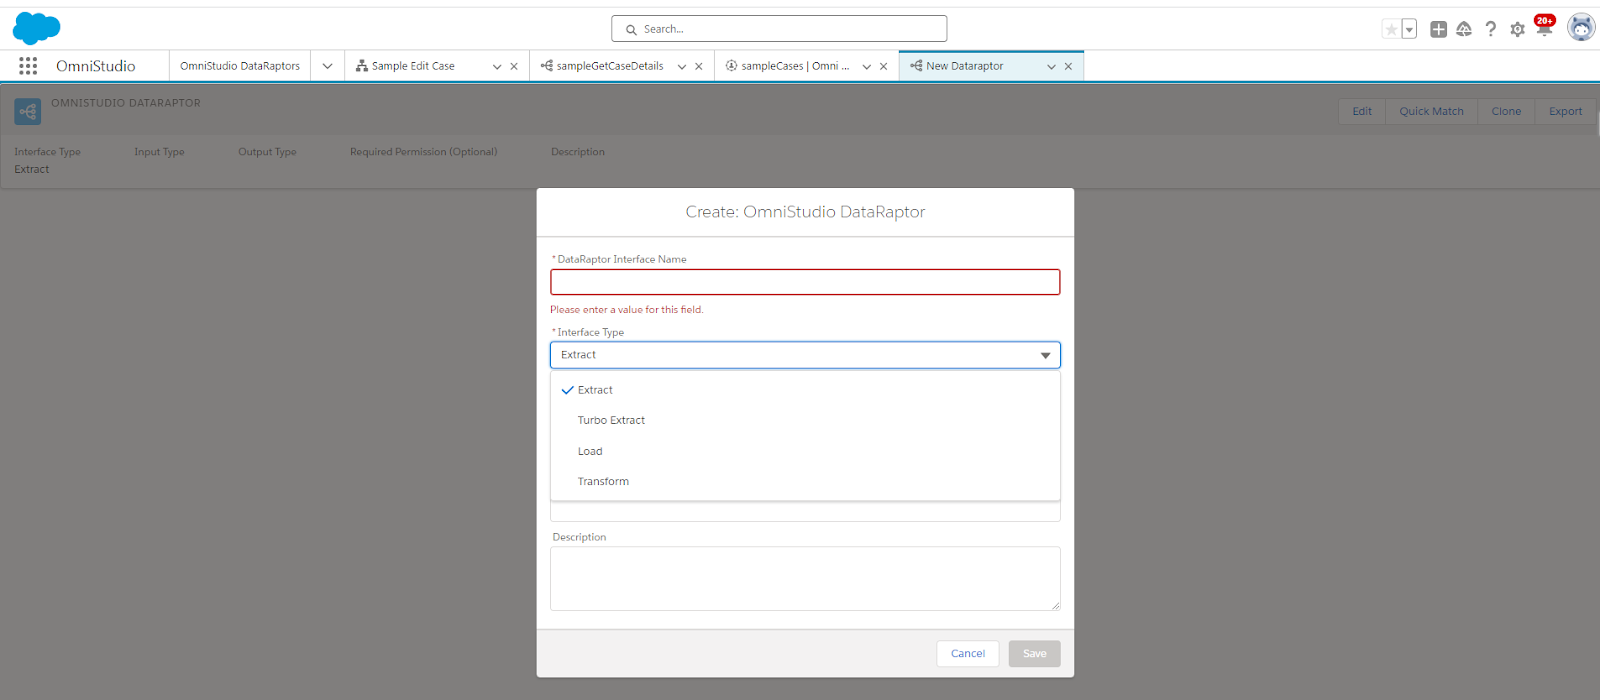Image resolution: width=1600 pixels, height=700 pixels.
Task: Open the OmniStudio DataRaptors navigation item
Action: (240, 66)
